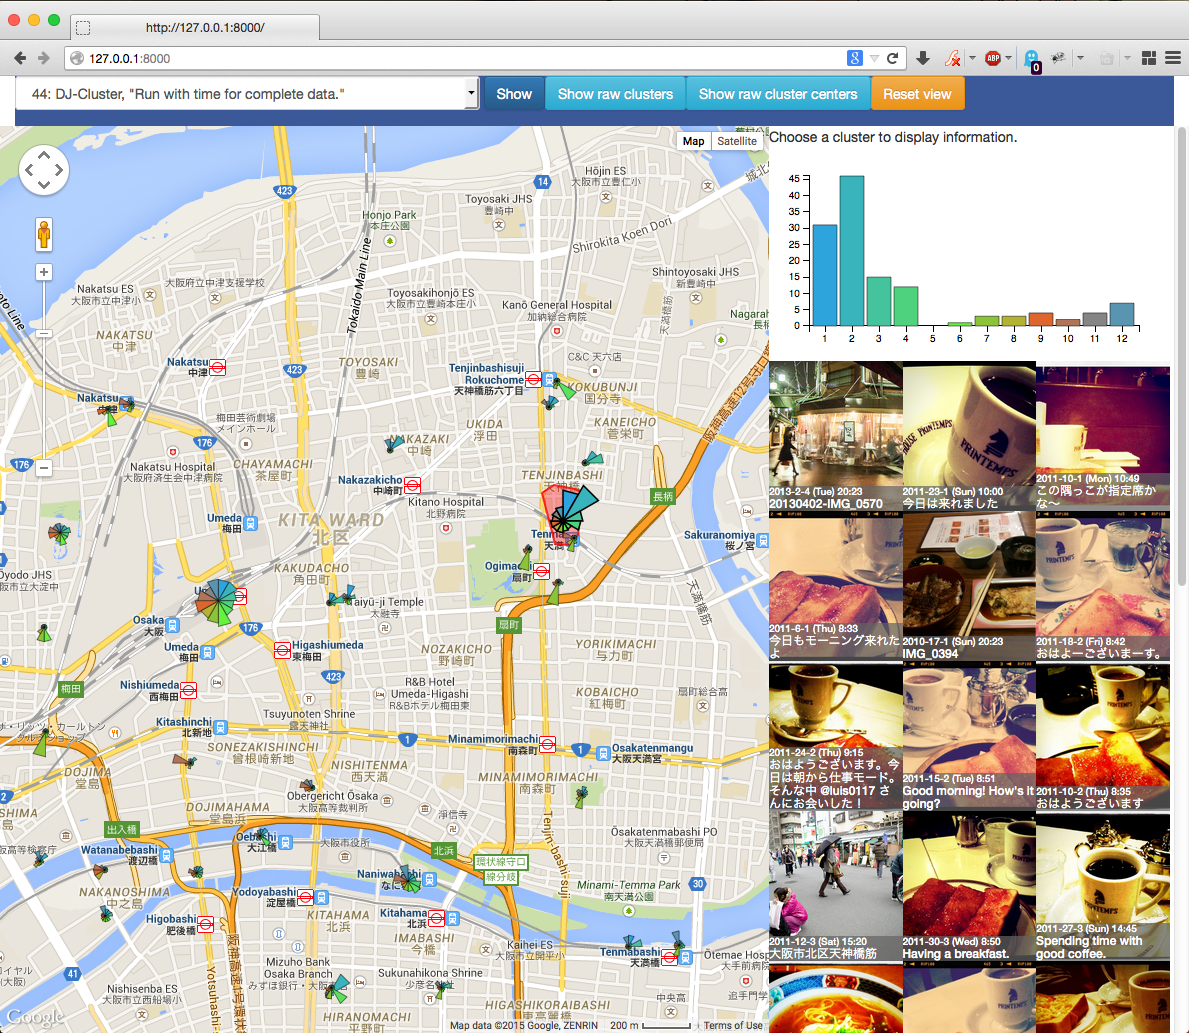
Task: Reload the page with the refresh icon
Action: (893, 58)
